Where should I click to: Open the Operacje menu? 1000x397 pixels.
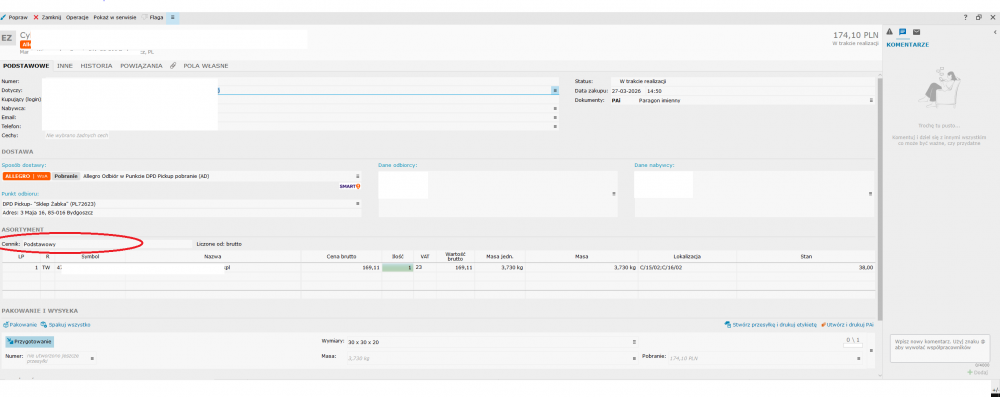(x=77, y=17)
